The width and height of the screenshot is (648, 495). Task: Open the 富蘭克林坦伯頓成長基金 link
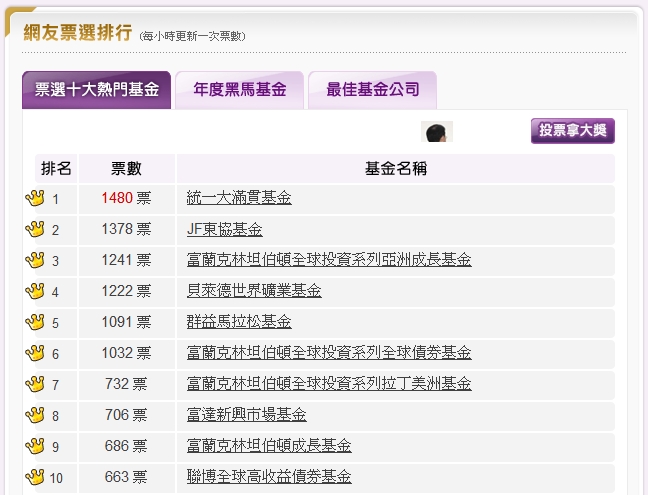269,445
